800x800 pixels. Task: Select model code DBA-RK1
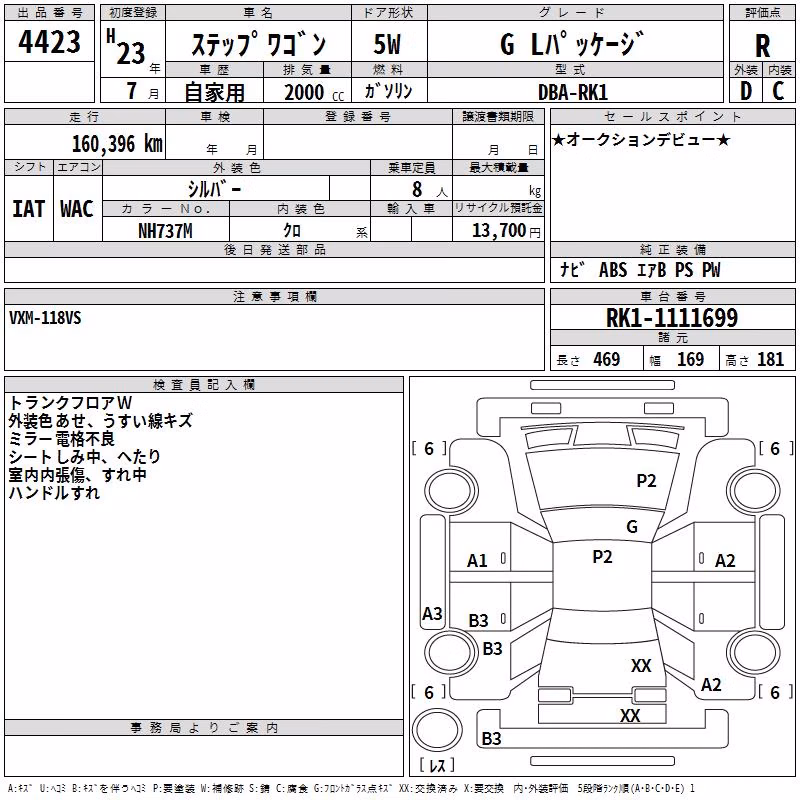pyautogui.click(x=573, y=92)
